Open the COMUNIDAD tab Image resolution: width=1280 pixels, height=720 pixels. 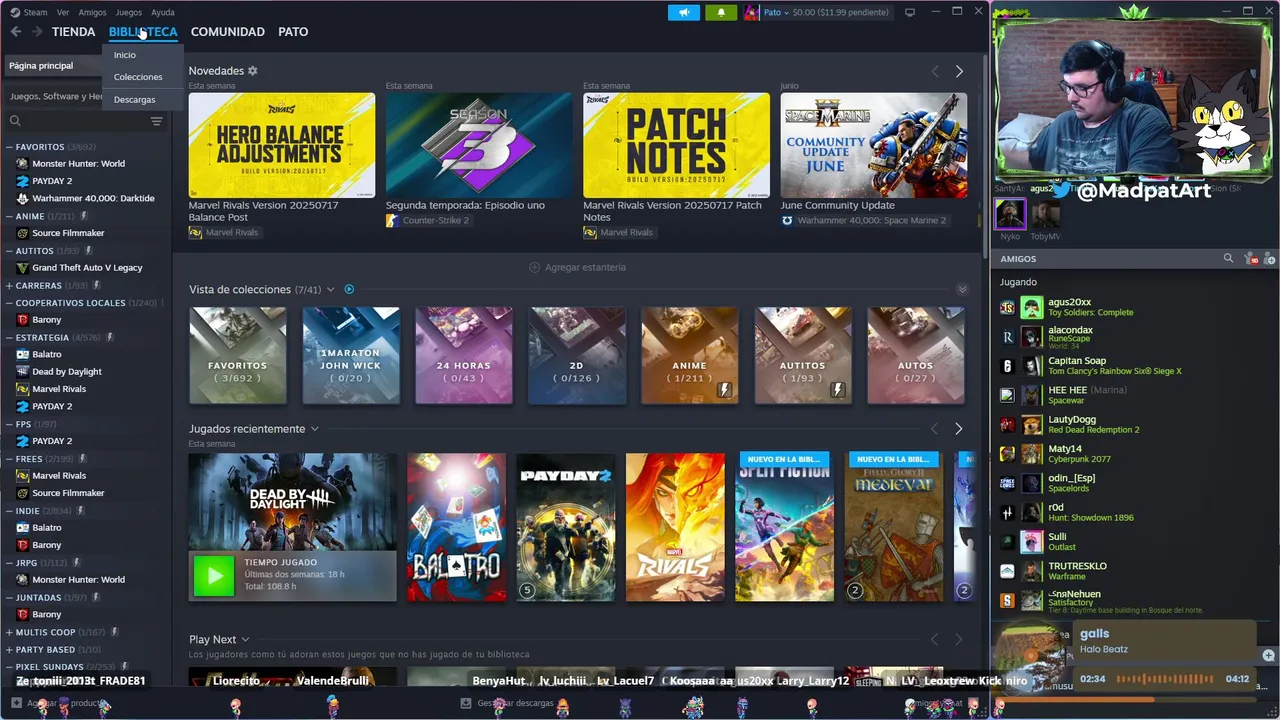(x=227, y=32)
